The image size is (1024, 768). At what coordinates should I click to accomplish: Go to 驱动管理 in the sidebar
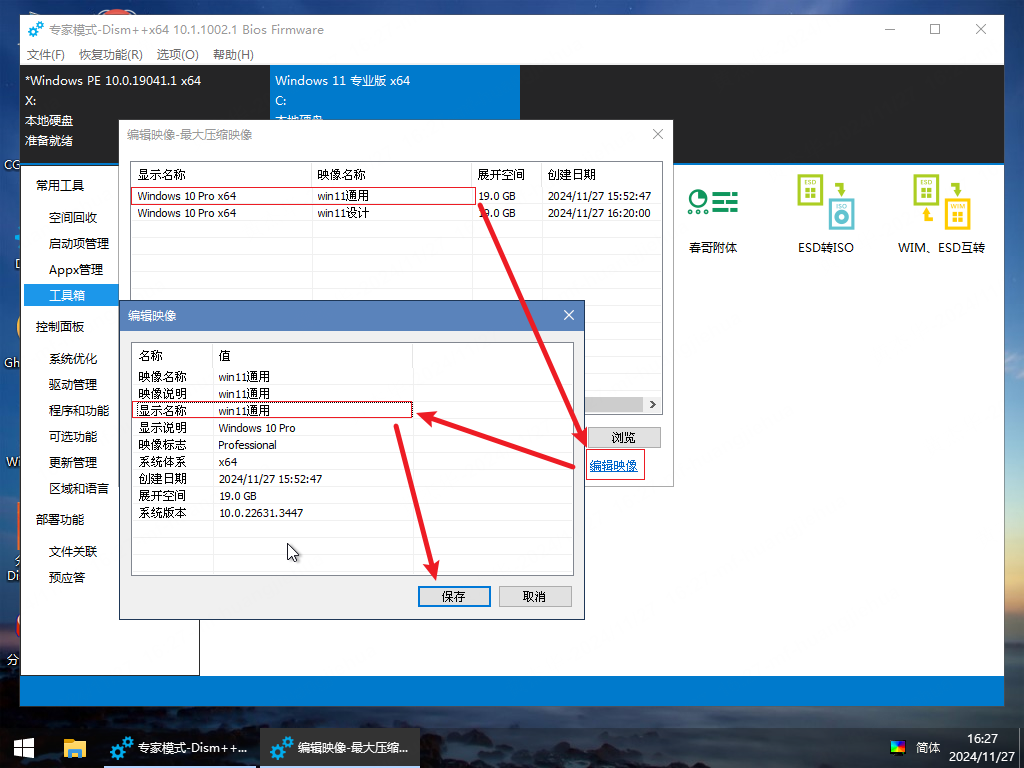pos(72,385)
